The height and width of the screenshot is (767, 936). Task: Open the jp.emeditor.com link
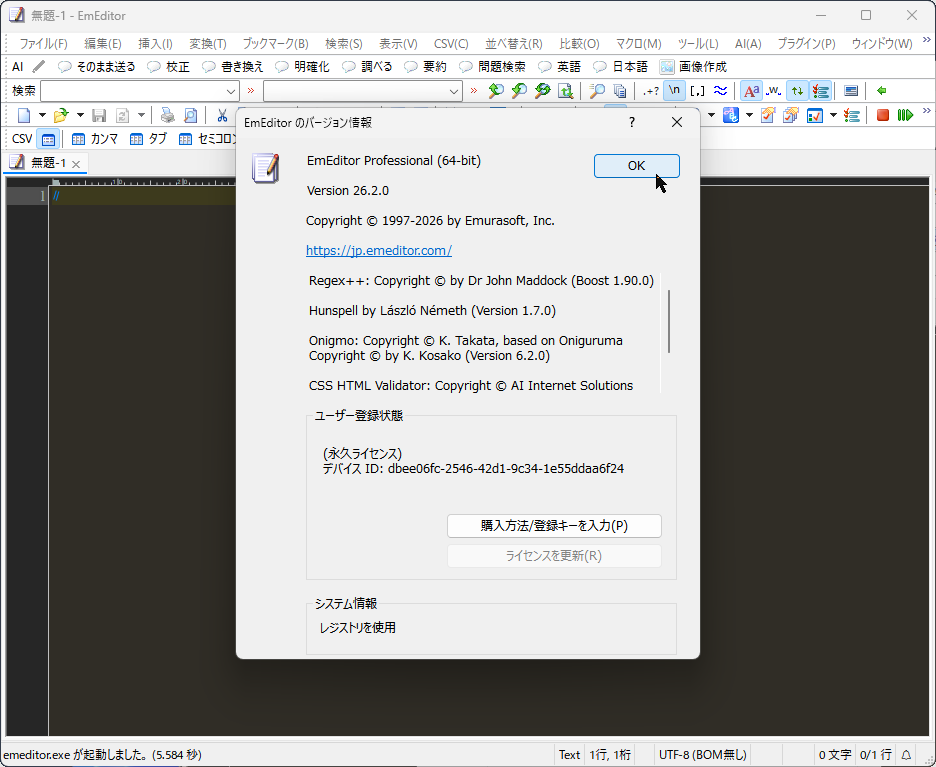pyautogui.click(x=378, y=250)
